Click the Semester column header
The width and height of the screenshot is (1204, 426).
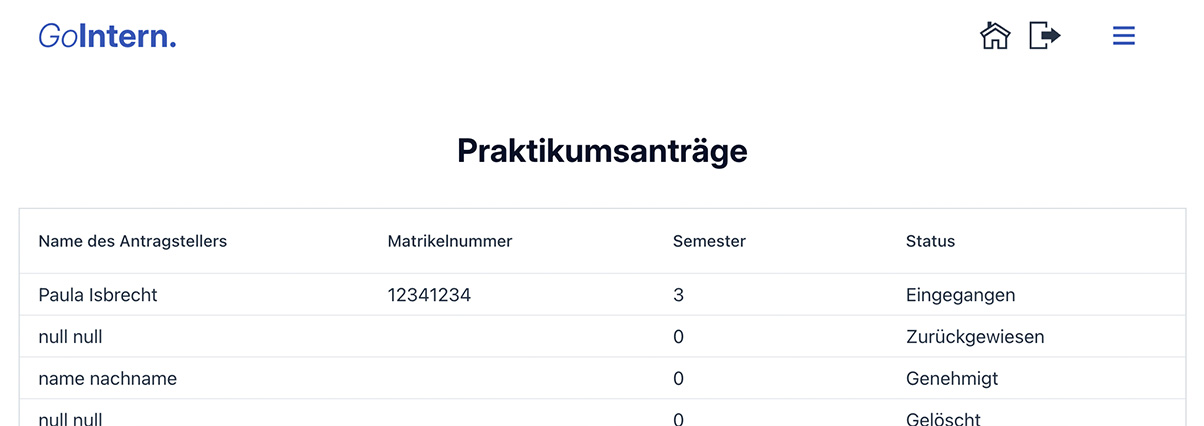pos(709,241)
